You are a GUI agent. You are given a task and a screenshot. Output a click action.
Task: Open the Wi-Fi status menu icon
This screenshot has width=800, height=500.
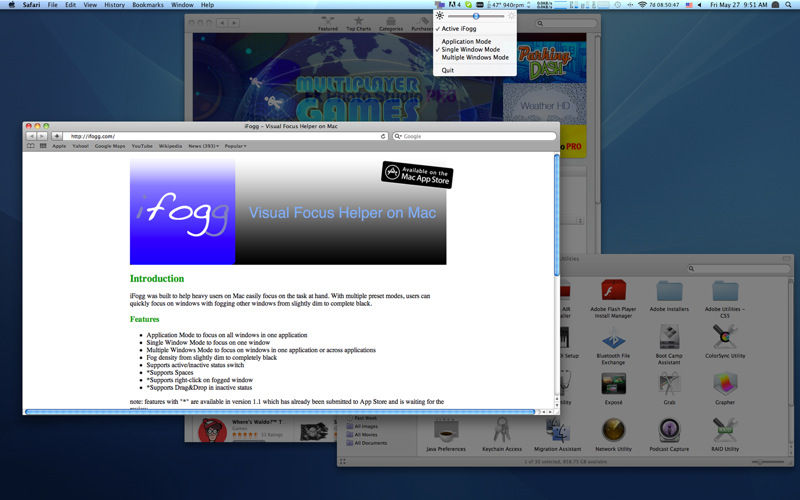(642, 5)
